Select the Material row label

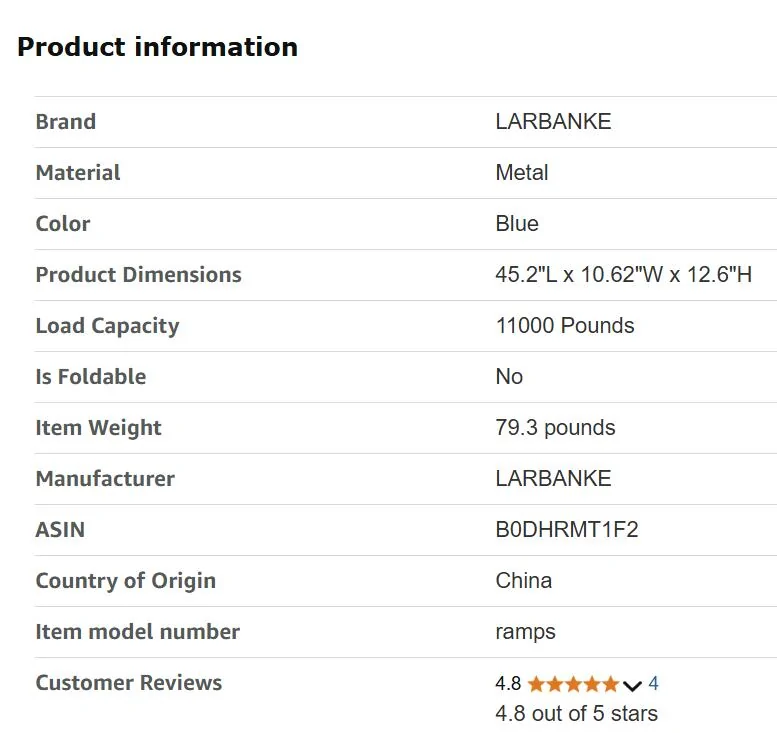point(78,173)
